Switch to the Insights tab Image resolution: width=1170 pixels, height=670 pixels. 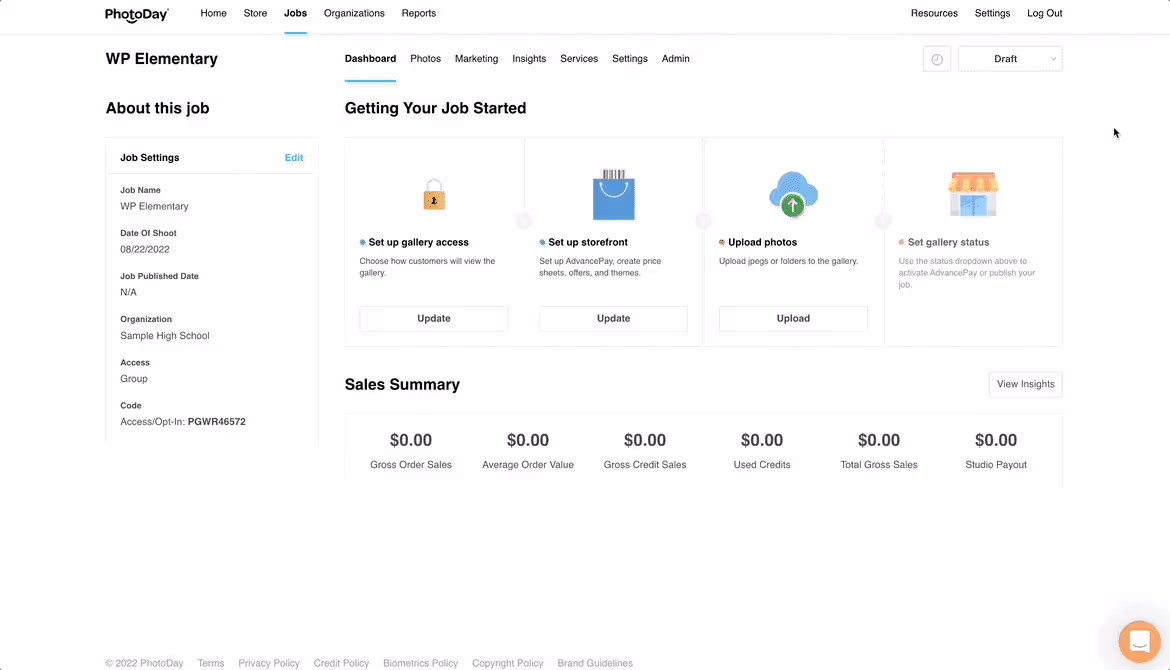tap(529, 59)
